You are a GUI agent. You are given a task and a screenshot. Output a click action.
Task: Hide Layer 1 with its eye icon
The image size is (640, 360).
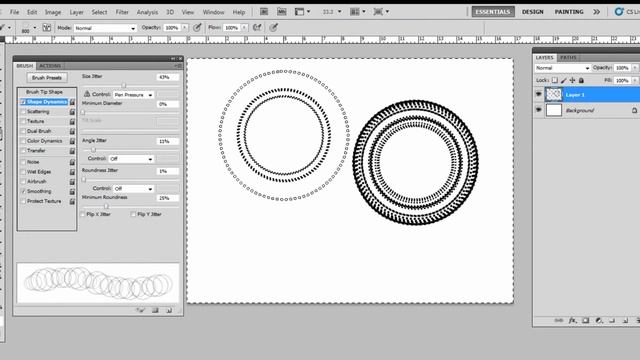point(538,94)
